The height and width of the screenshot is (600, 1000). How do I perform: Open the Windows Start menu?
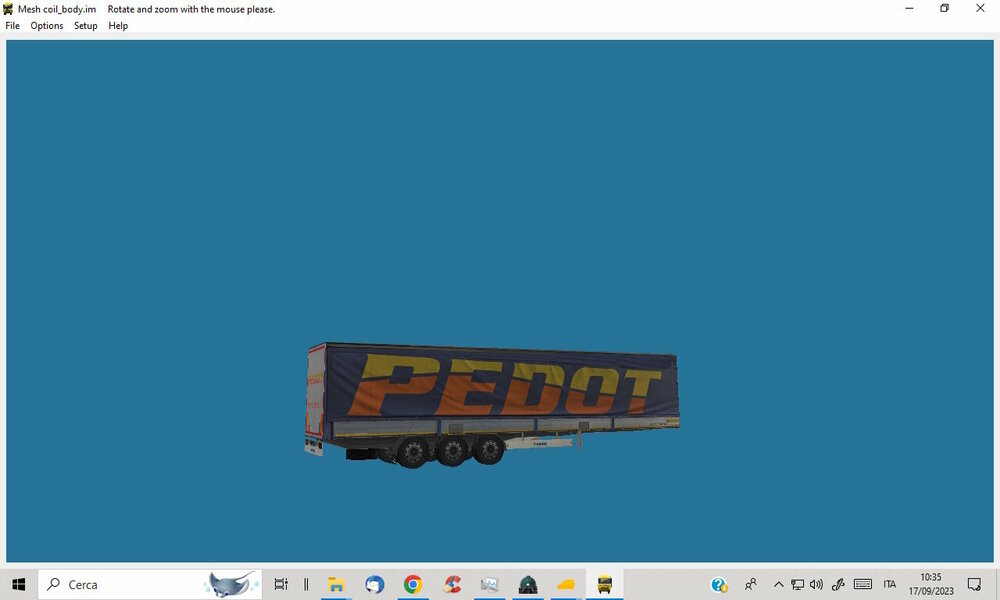18,584
